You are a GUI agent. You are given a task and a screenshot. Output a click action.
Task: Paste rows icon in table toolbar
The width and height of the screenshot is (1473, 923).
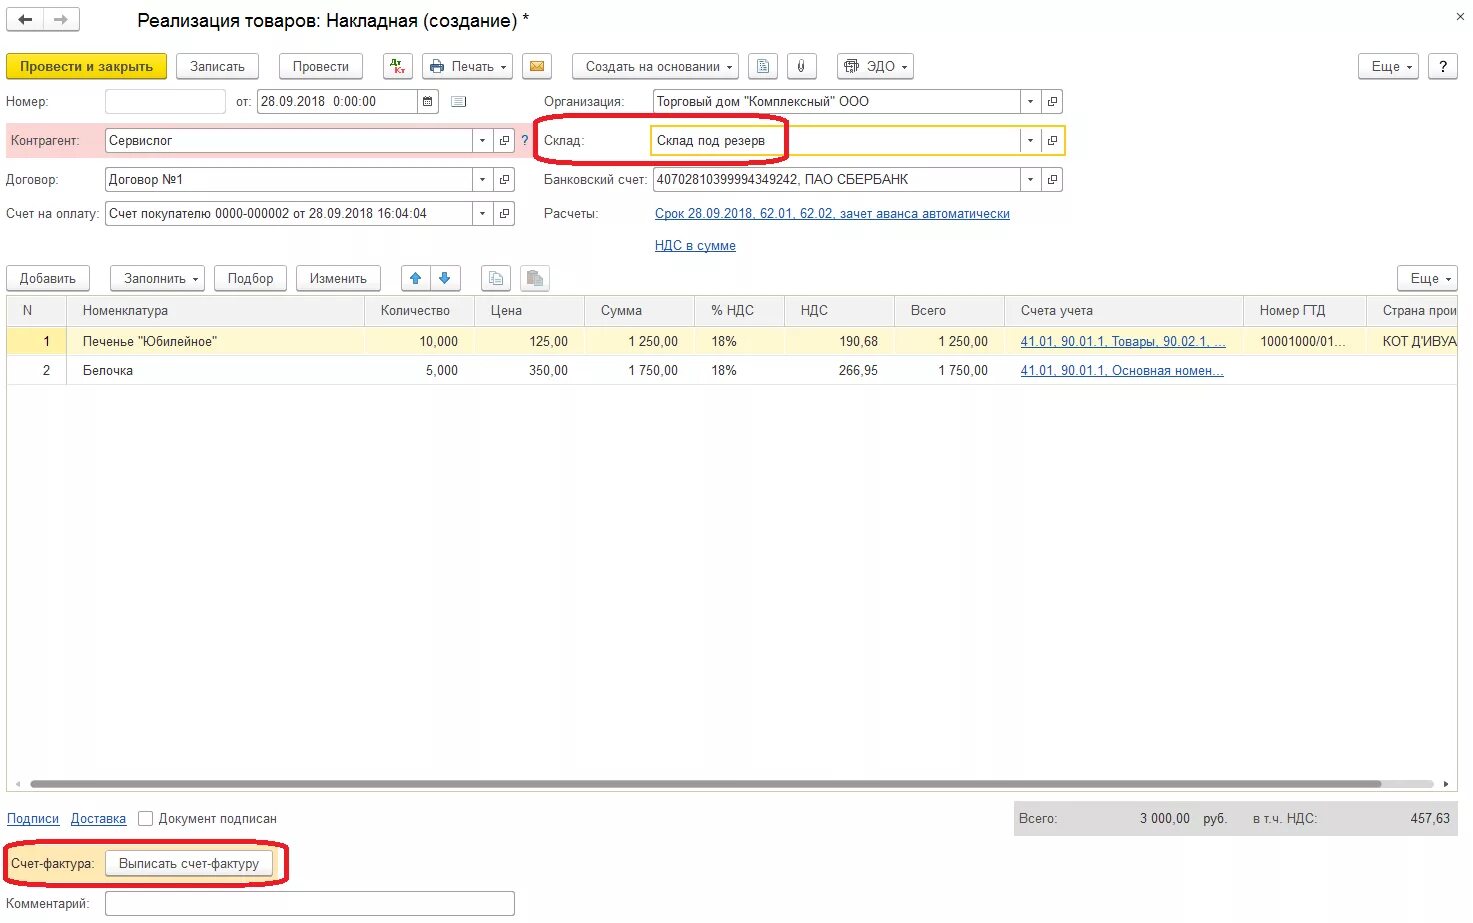point(535,278)
